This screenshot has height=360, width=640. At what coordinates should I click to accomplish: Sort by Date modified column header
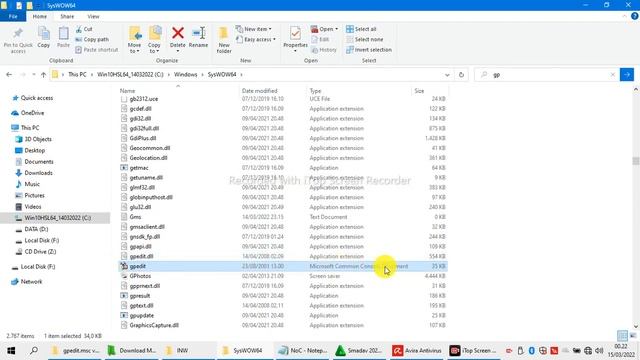pos(272,91)
